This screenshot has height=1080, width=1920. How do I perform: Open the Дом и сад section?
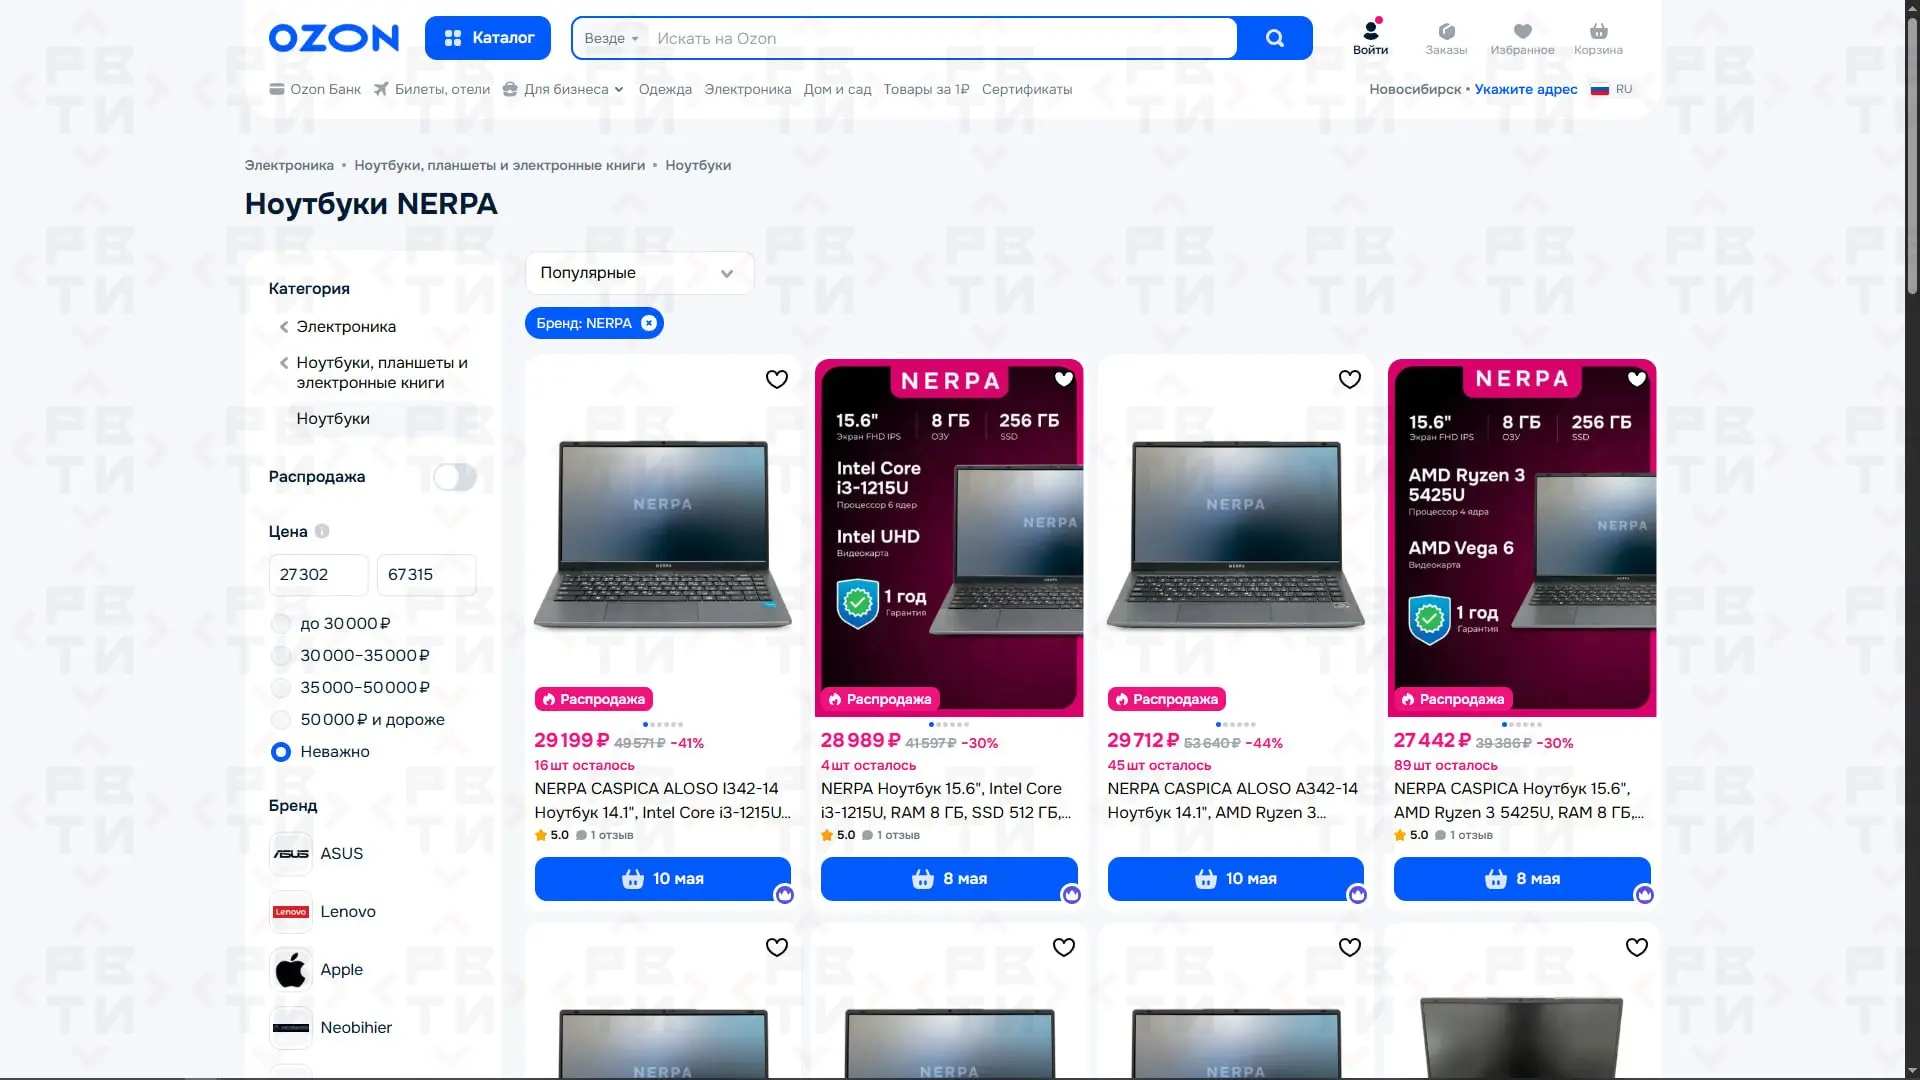(837, 89)
